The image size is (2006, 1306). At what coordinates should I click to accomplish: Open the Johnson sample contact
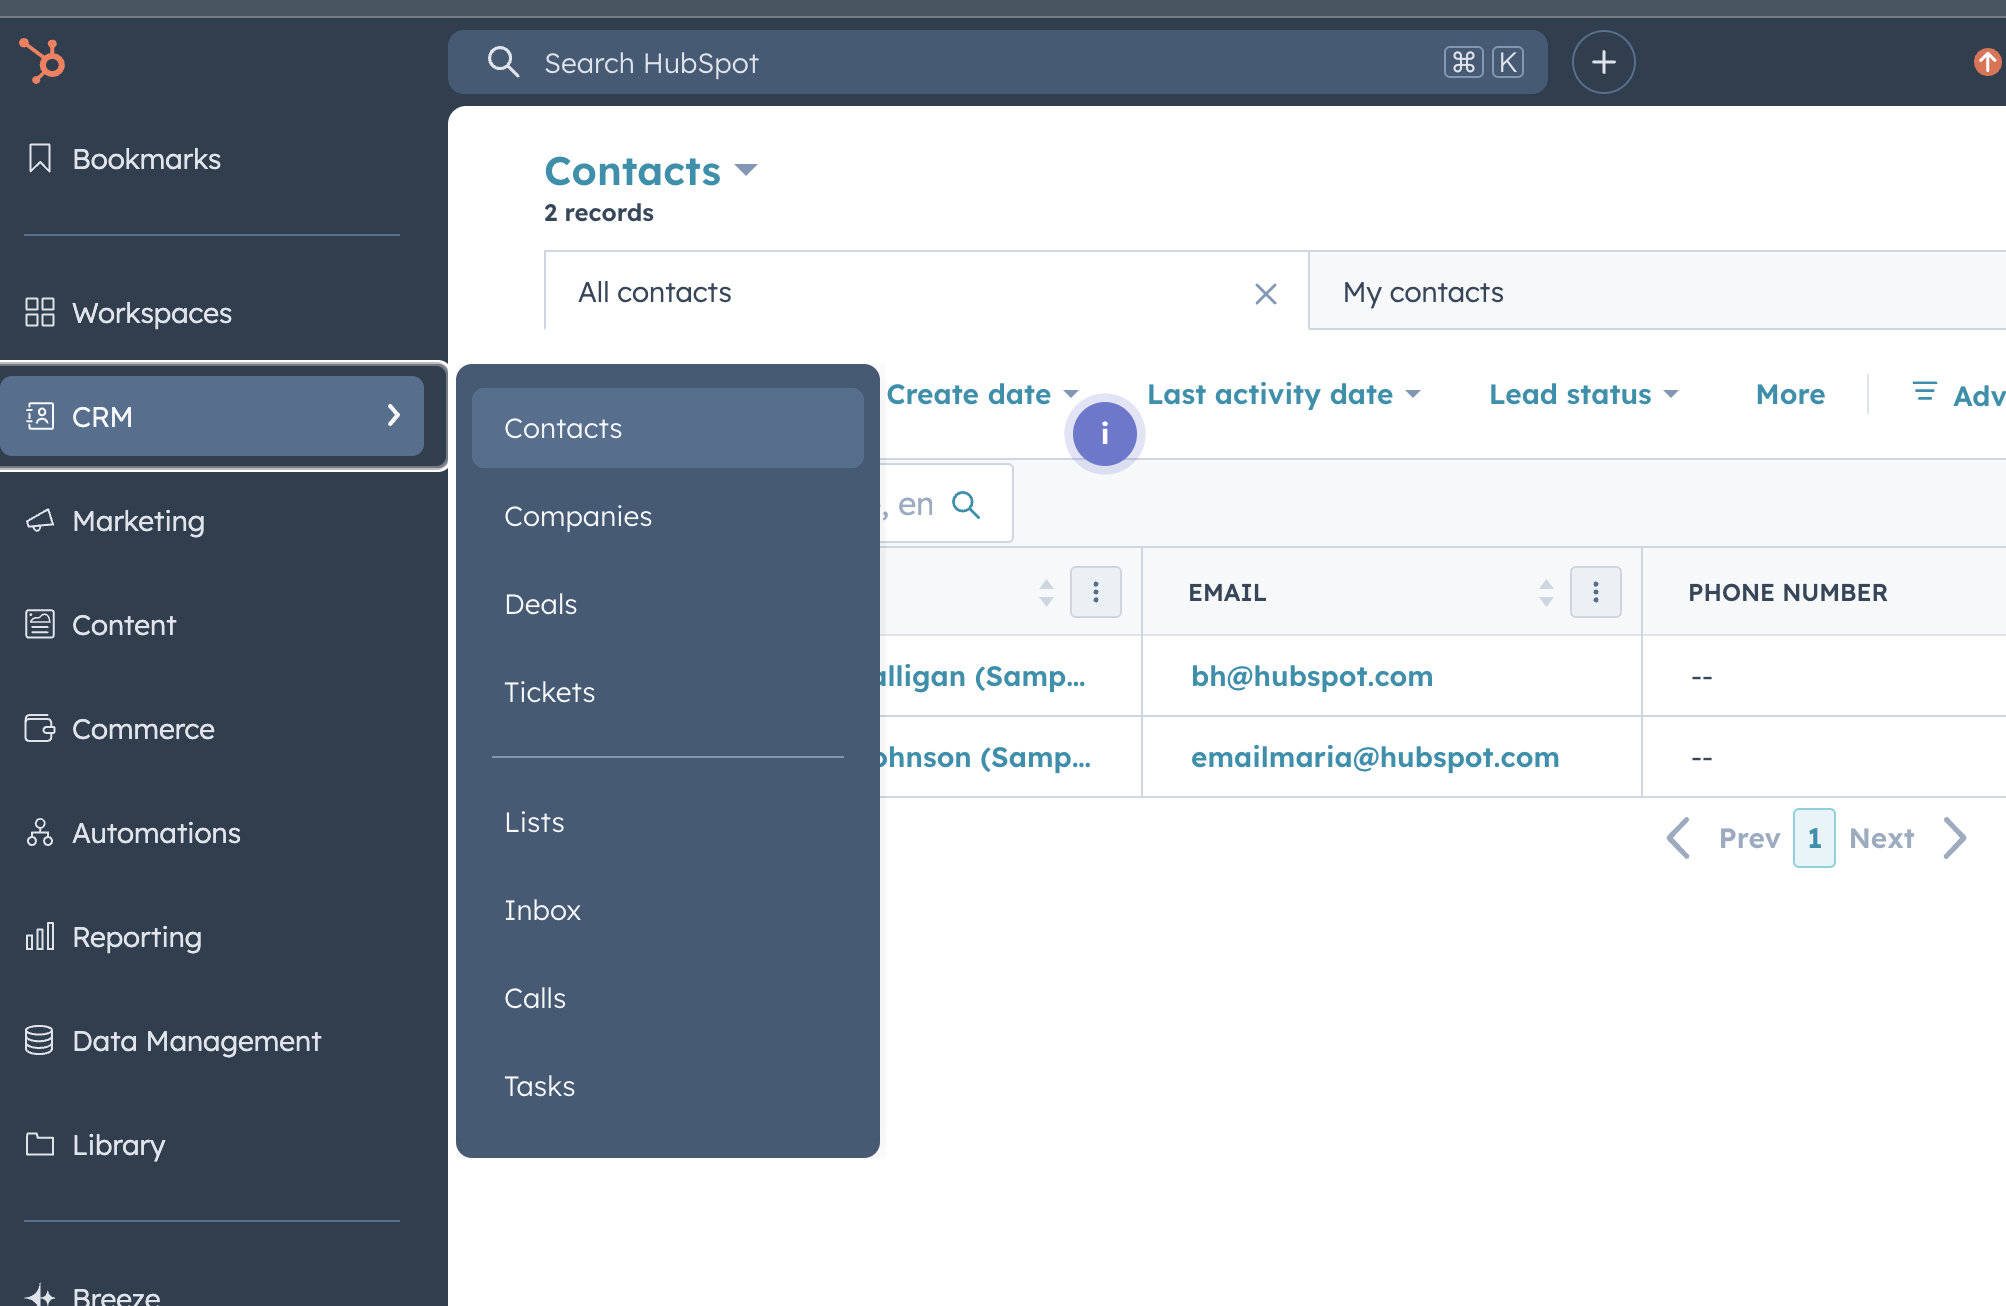click(985, 757)
